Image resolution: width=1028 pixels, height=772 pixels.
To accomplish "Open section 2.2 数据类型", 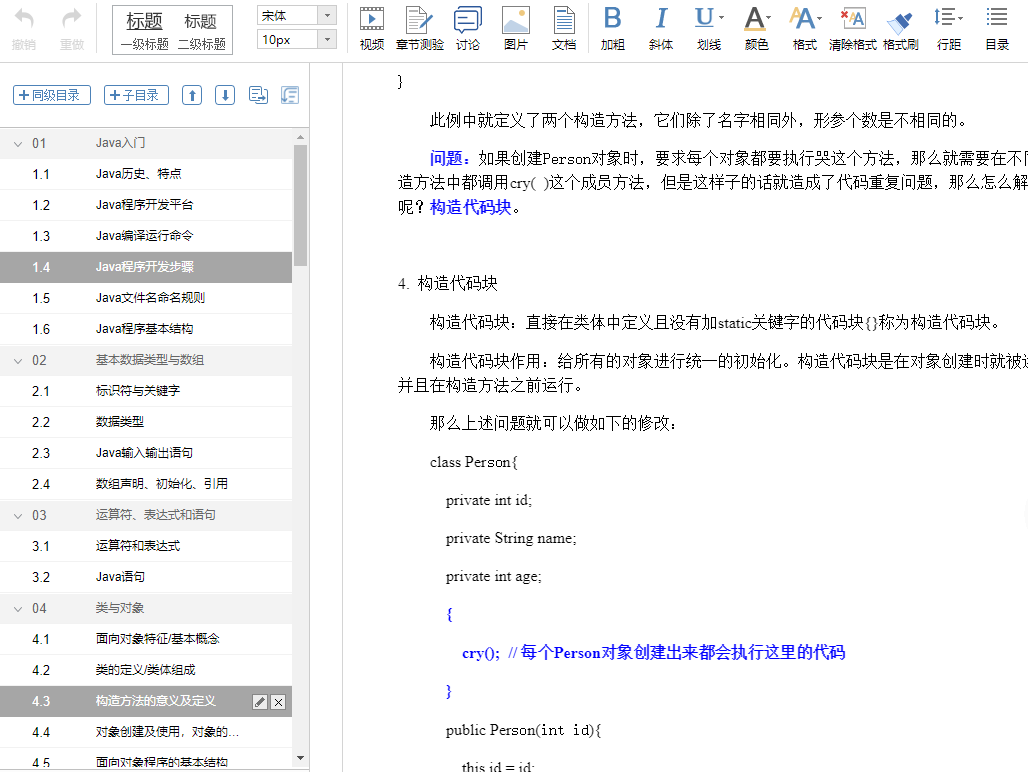I will coord(146,422).
